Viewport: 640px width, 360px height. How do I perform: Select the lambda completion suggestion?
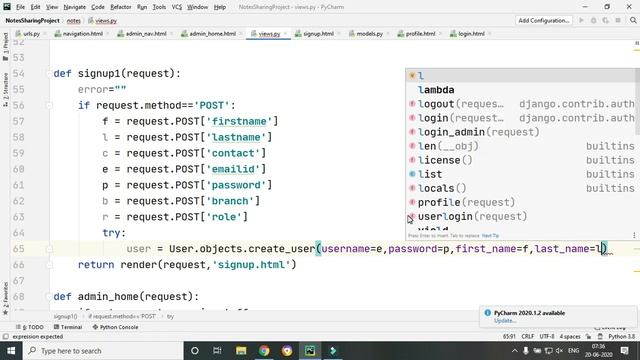tap(521, 90)
